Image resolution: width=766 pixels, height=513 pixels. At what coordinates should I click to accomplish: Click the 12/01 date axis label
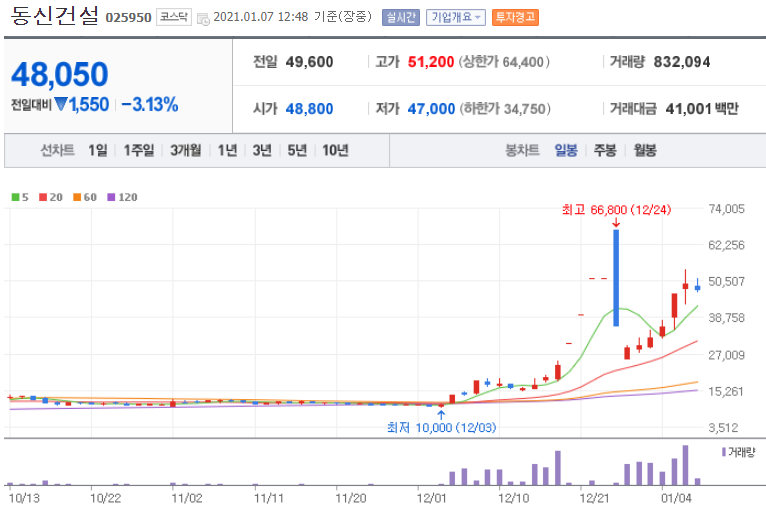point(432,498)
